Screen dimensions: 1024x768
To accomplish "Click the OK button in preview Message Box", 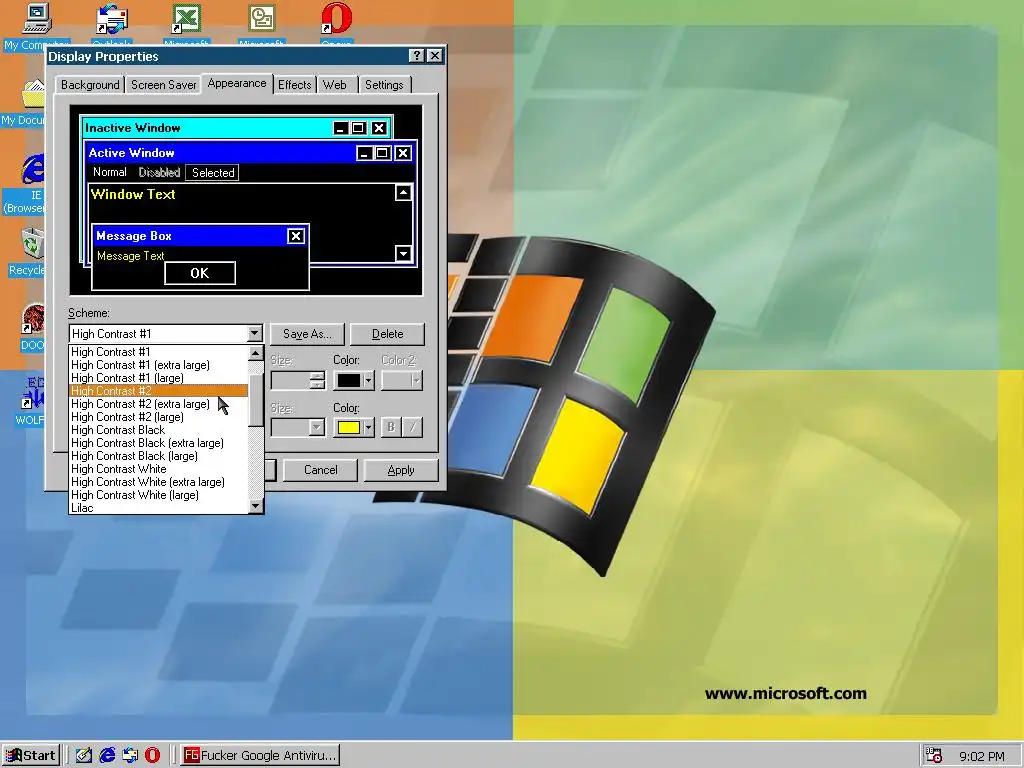I will [200, 273].
